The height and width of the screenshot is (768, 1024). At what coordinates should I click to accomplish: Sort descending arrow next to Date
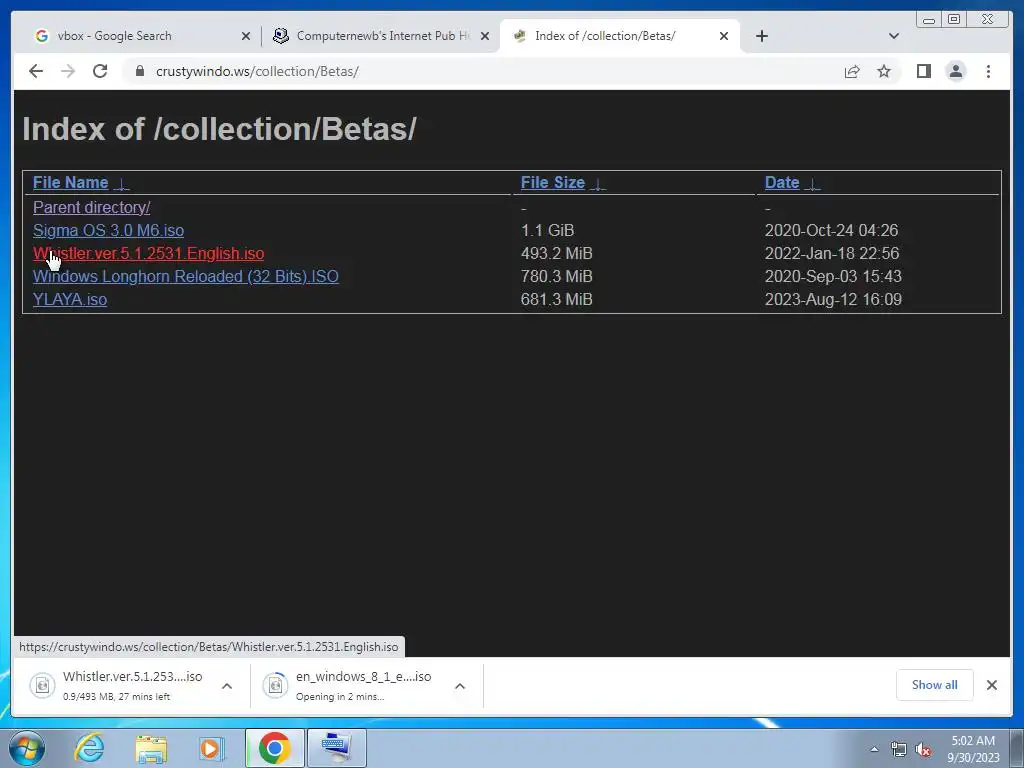click(x=812, y=184)
